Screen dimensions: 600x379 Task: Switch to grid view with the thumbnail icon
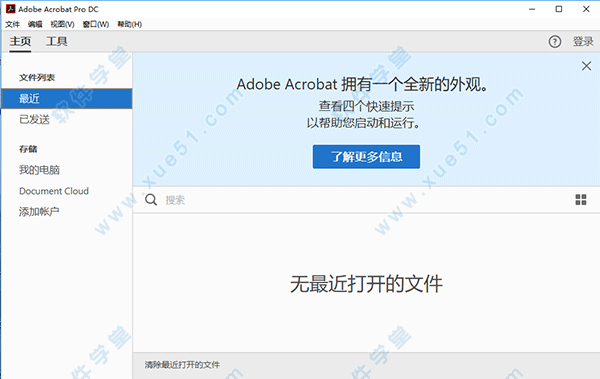click(581, 199)
